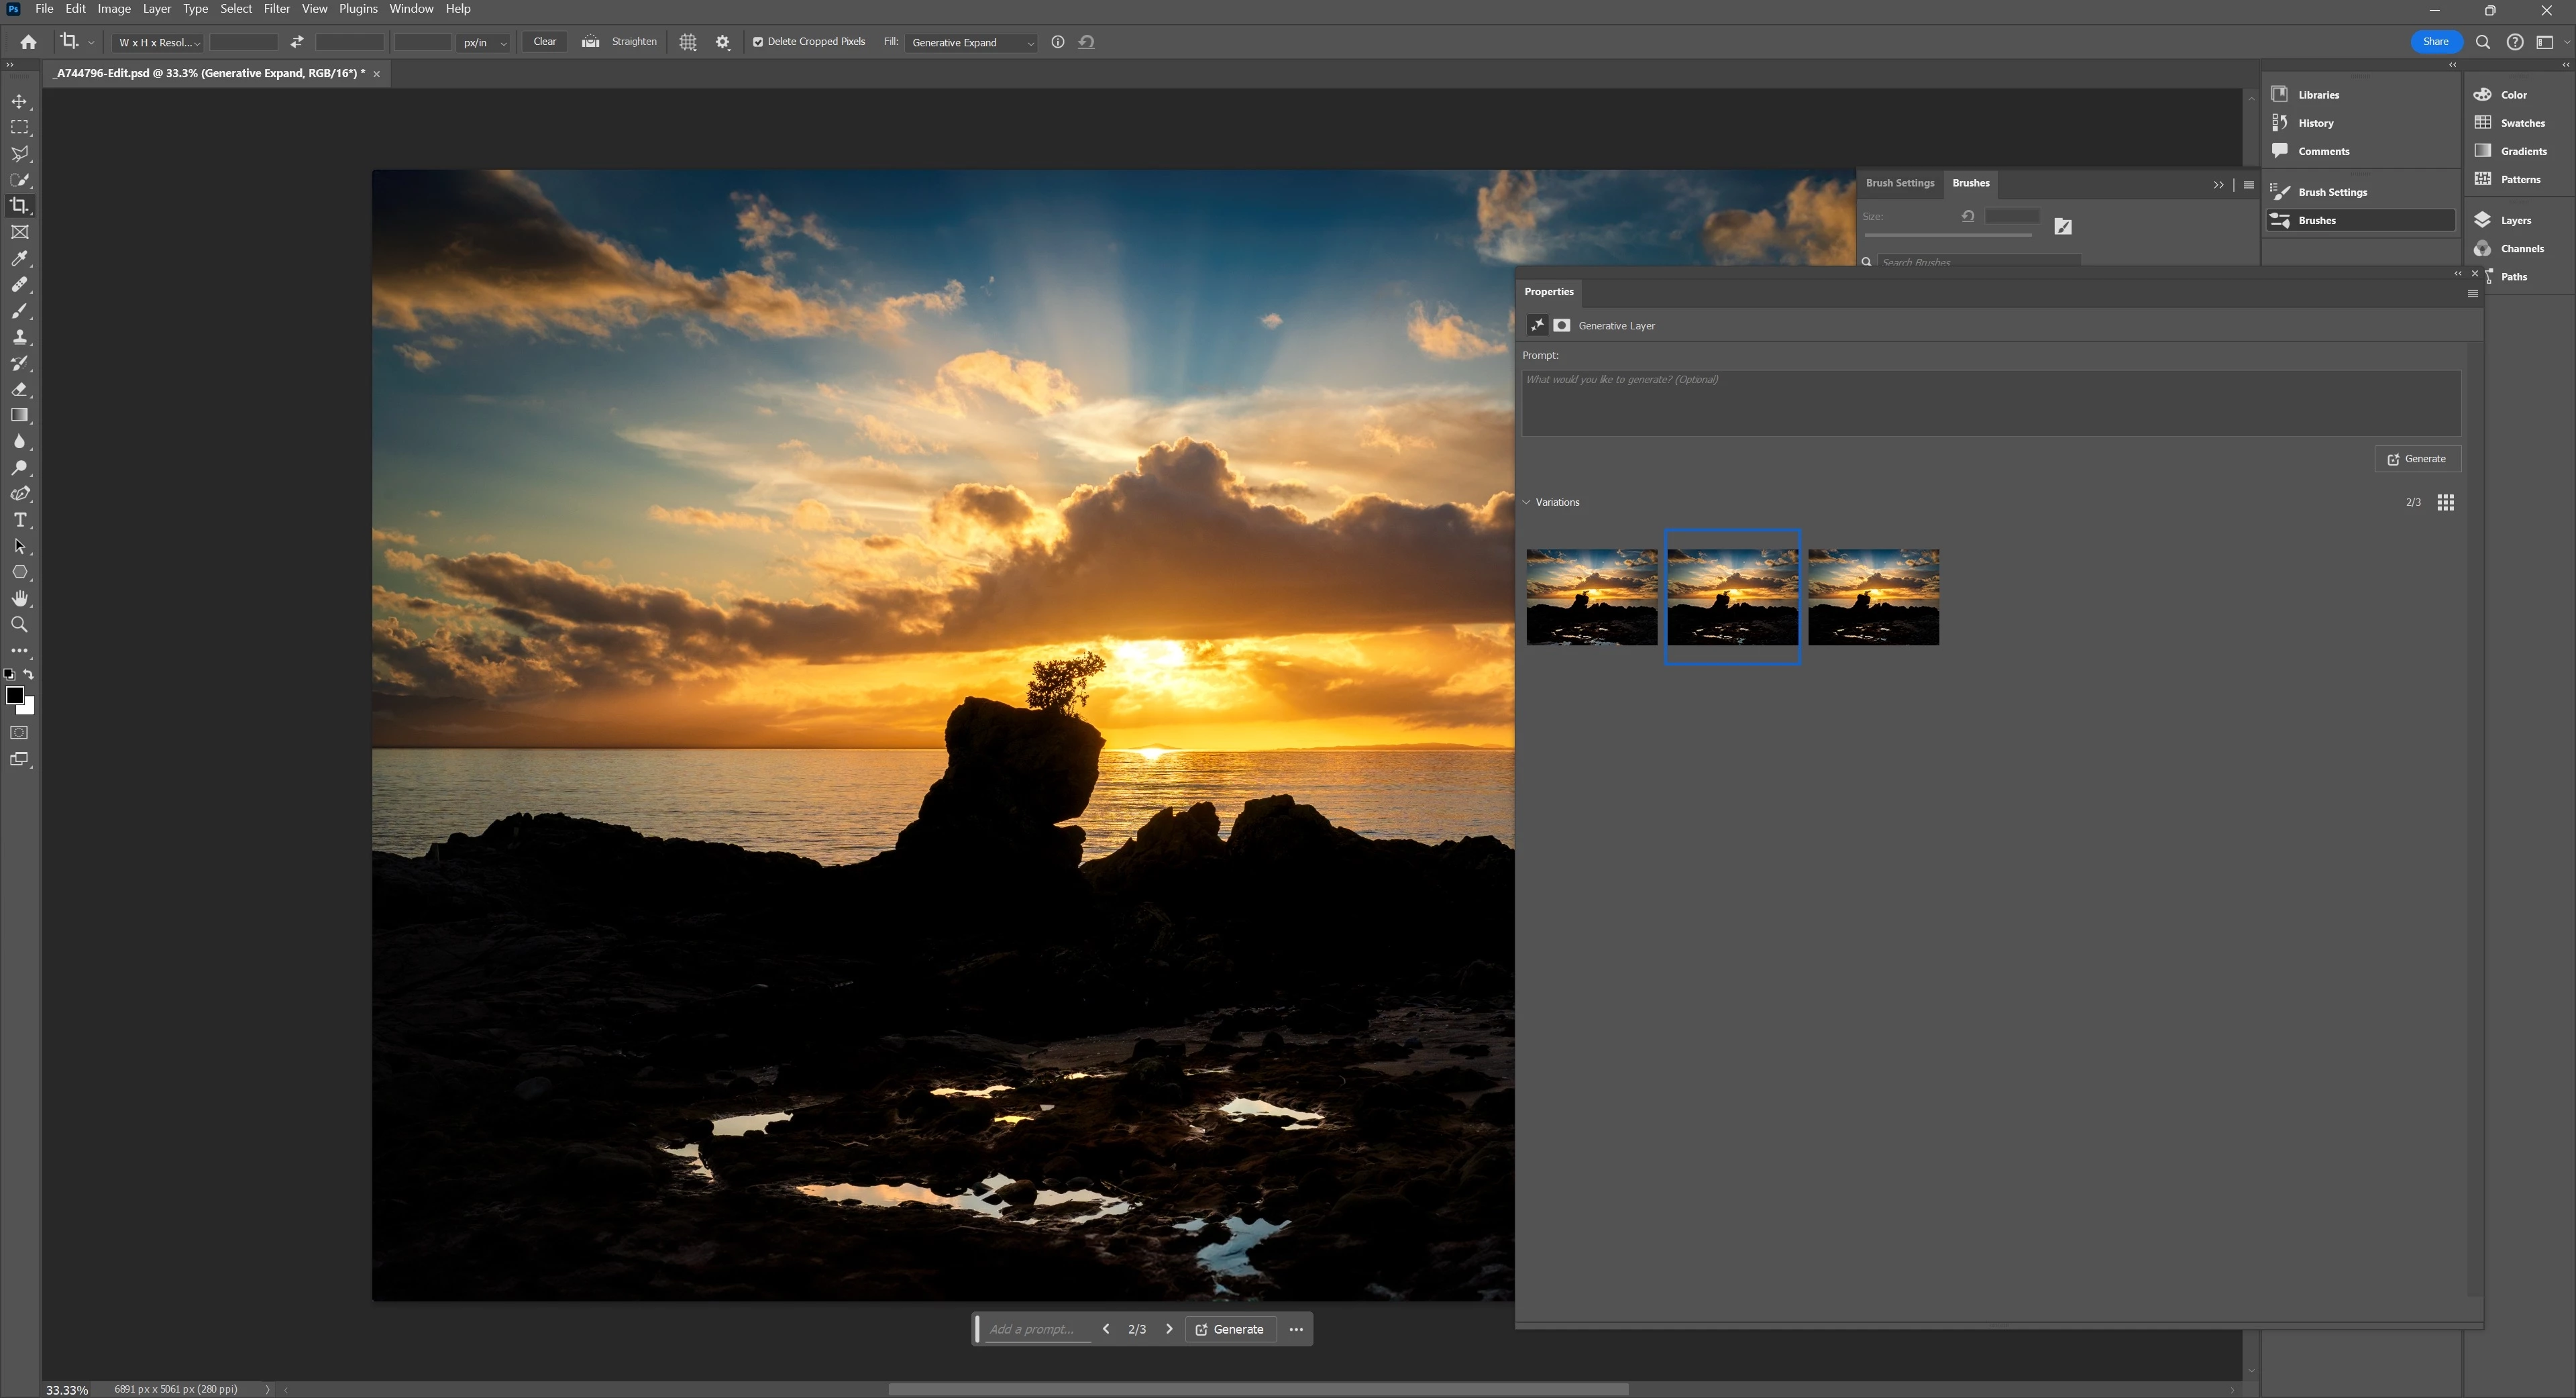Select the Horizontal Type tool
The height and width of the screenshot is (1398, 2576).
tap(19, 520)
